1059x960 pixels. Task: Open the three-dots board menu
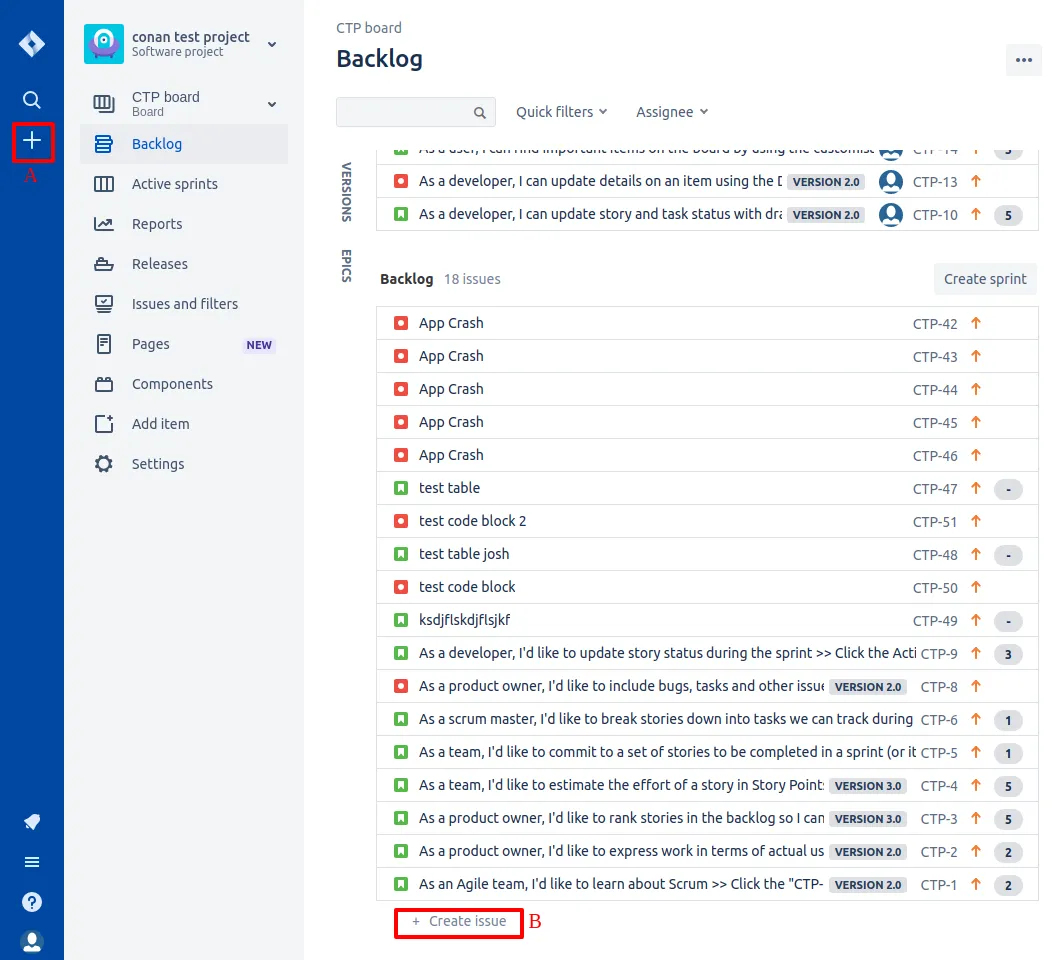click(x=1023, y=60)
